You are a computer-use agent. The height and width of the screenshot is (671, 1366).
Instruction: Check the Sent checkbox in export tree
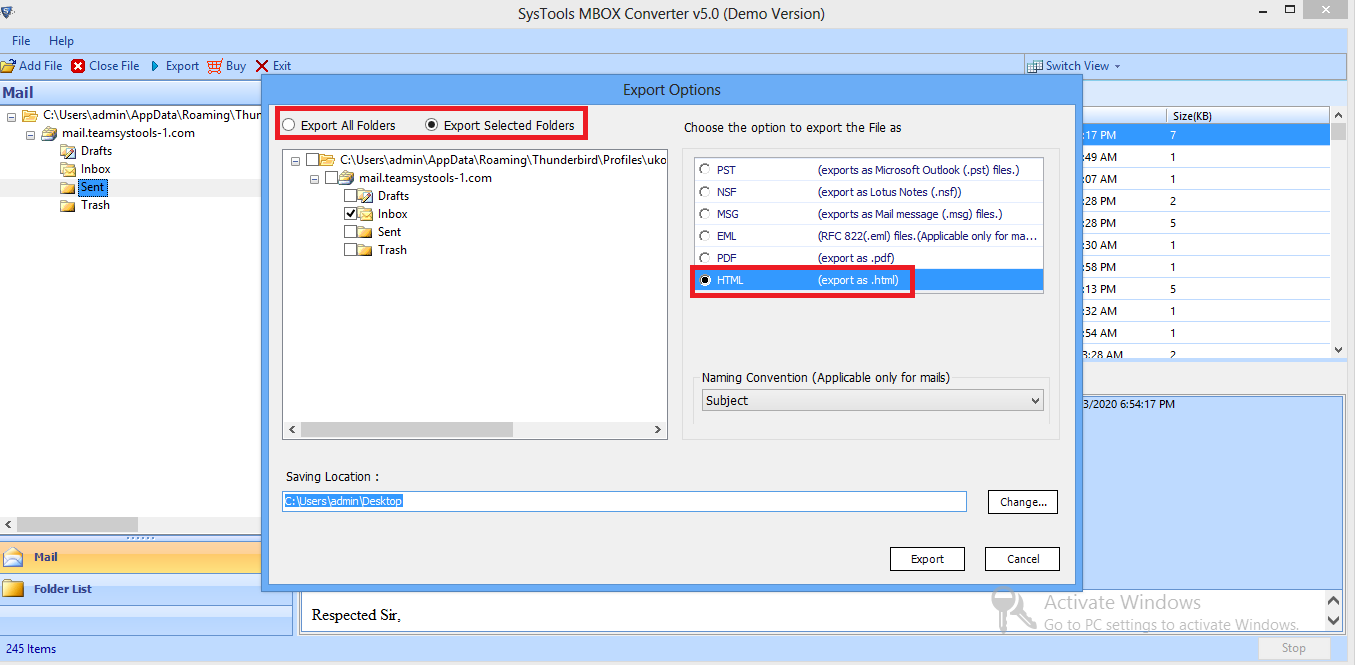351,232
